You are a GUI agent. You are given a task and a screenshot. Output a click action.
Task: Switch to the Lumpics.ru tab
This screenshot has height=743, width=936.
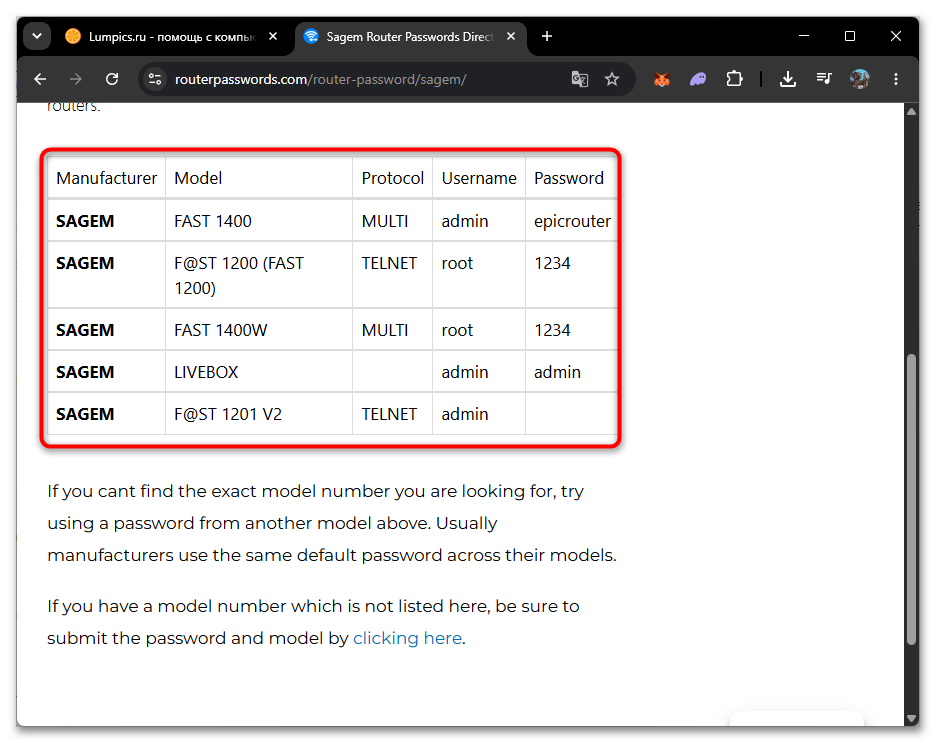tap(172, 36)
